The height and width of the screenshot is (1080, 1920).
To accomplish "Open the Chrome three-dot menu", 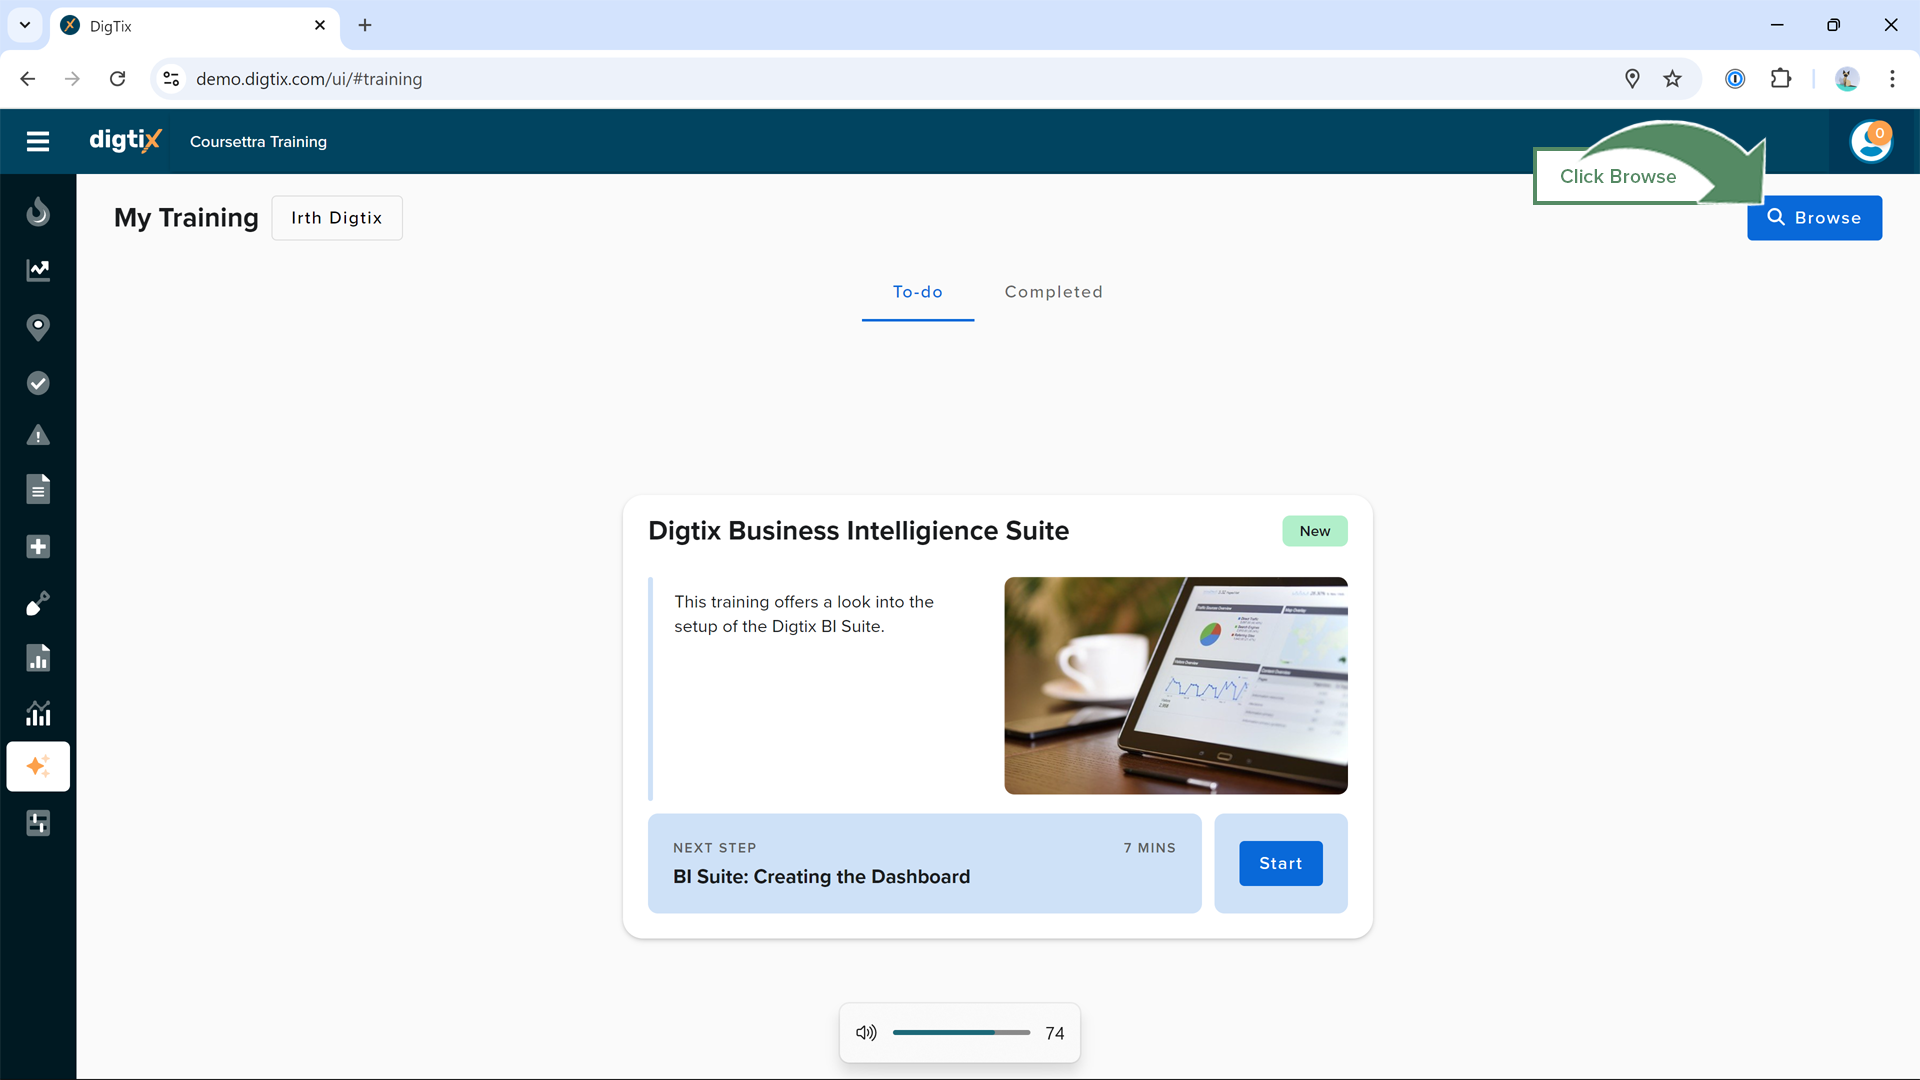I will pyautogui.click(x=1892, y=79).
